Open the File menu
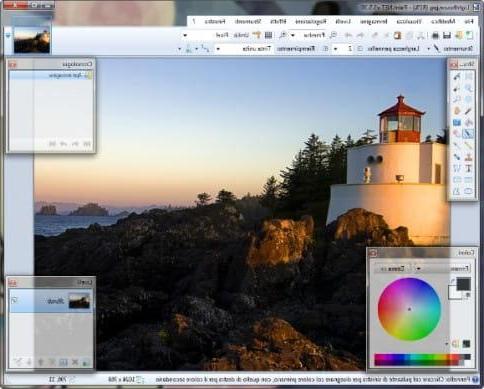 tap(469, 21)
